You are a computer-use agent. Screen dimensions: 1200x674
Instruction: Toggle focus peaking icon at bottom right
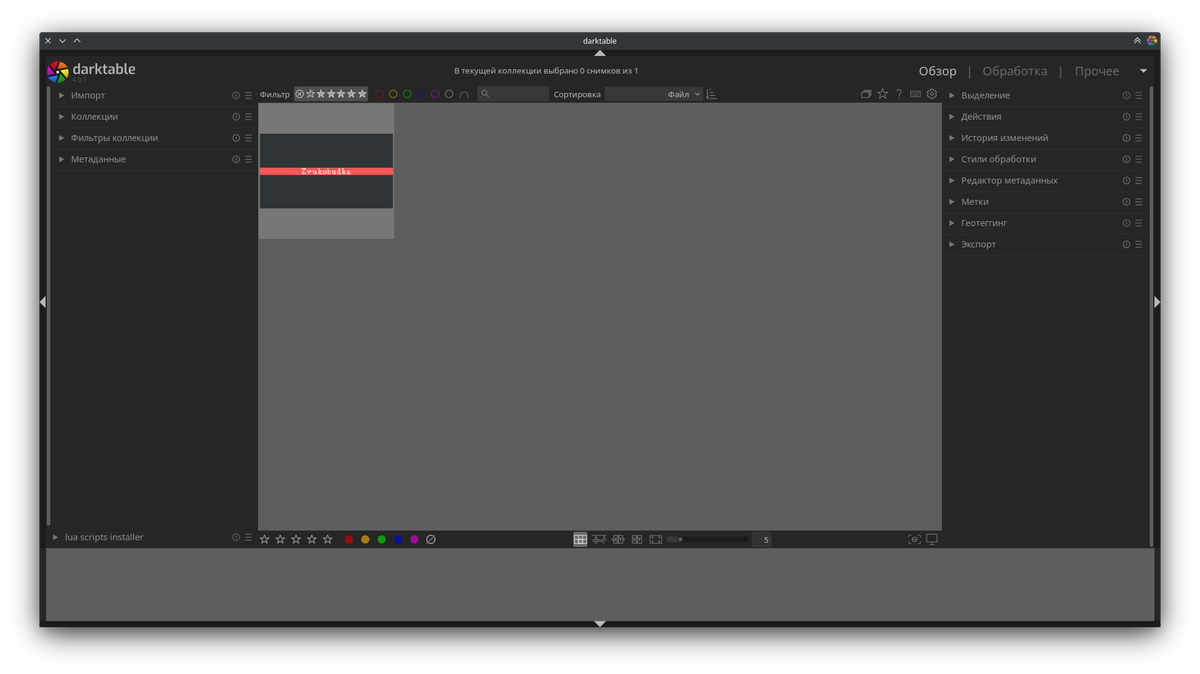pyautogui.click(x=914, y=539)
